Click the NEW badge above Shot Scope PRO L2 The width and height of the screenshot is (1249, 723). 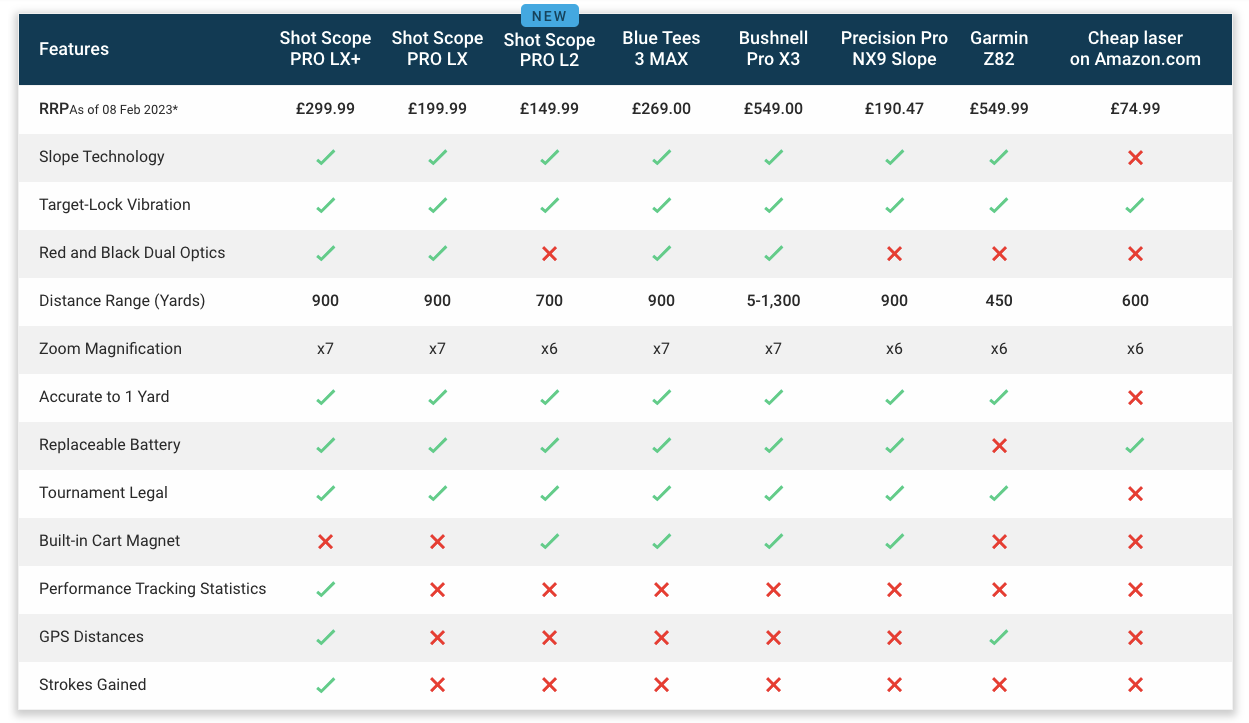[x=549, y=16]
